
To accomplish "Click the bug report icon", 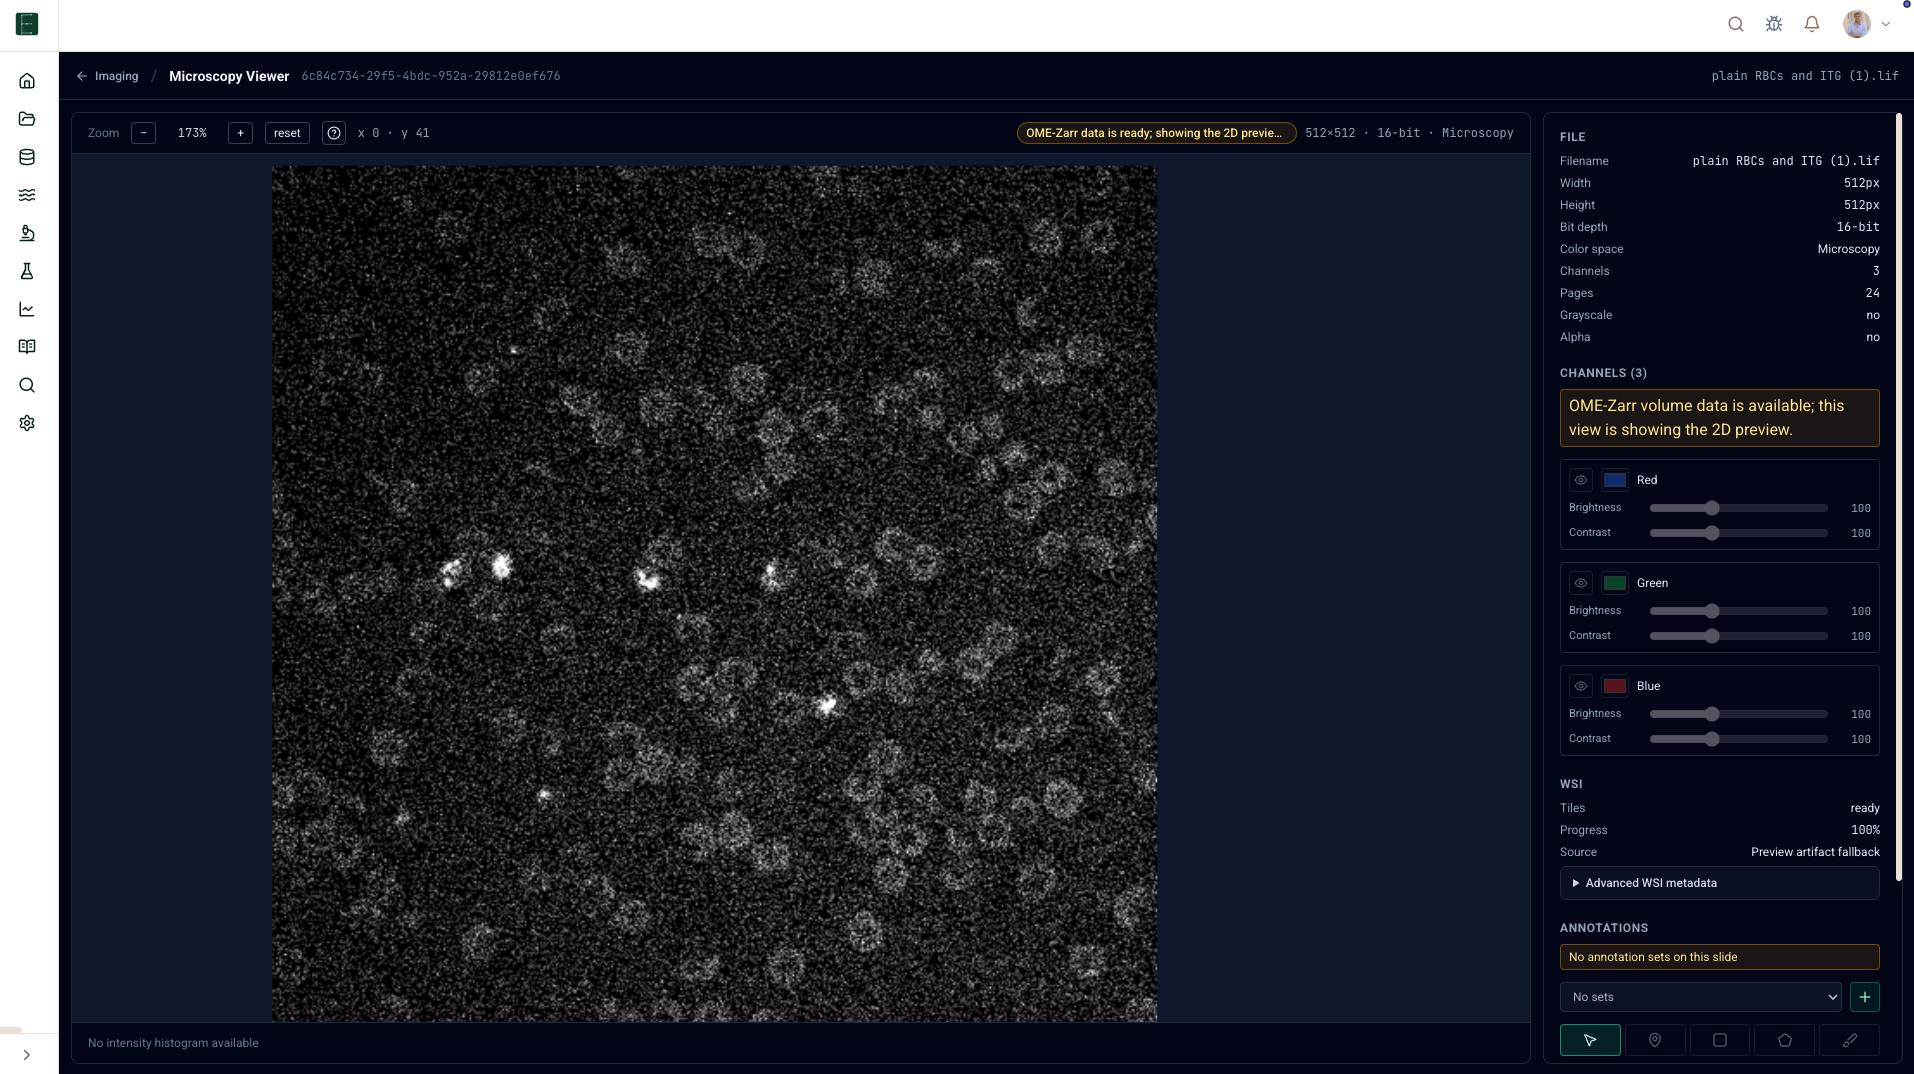I will (x=1774, y=24).
